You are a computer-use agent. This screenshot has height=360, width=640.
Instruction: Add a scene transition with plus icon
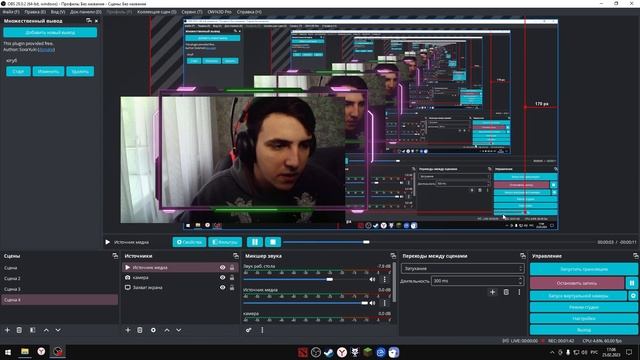pyautogui.click(x=492, y=292)
